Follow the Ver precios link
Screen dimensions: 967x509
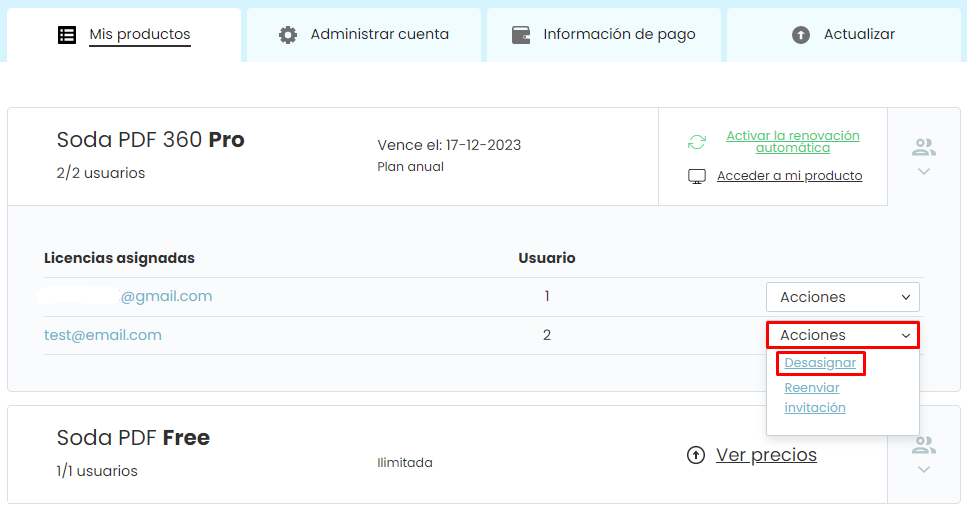tap(766, 455)
